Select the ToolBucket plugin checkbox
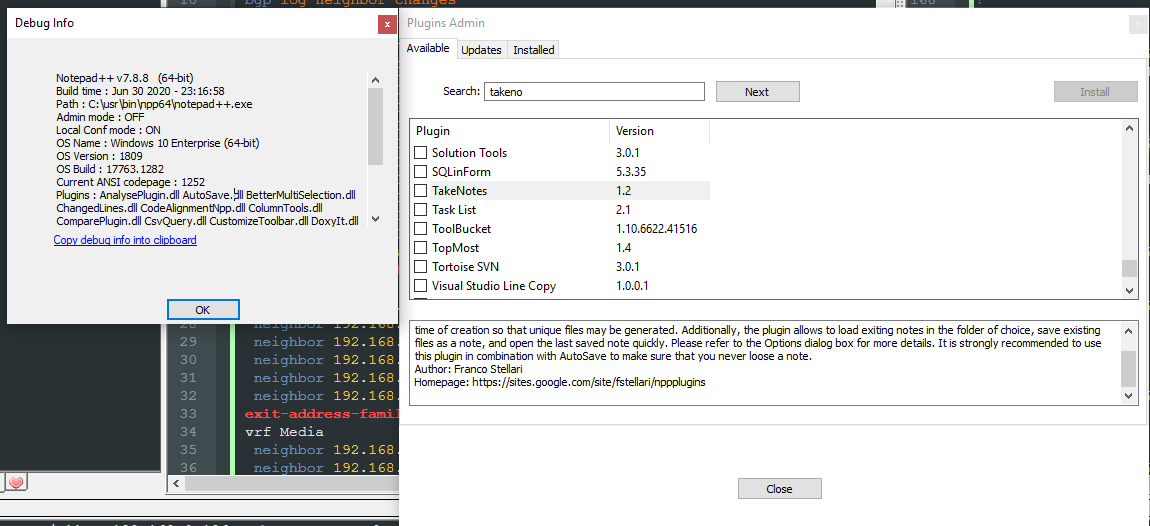Image resolution: width=1150 pixels, height=526 pixels. [x=420, y=229]
